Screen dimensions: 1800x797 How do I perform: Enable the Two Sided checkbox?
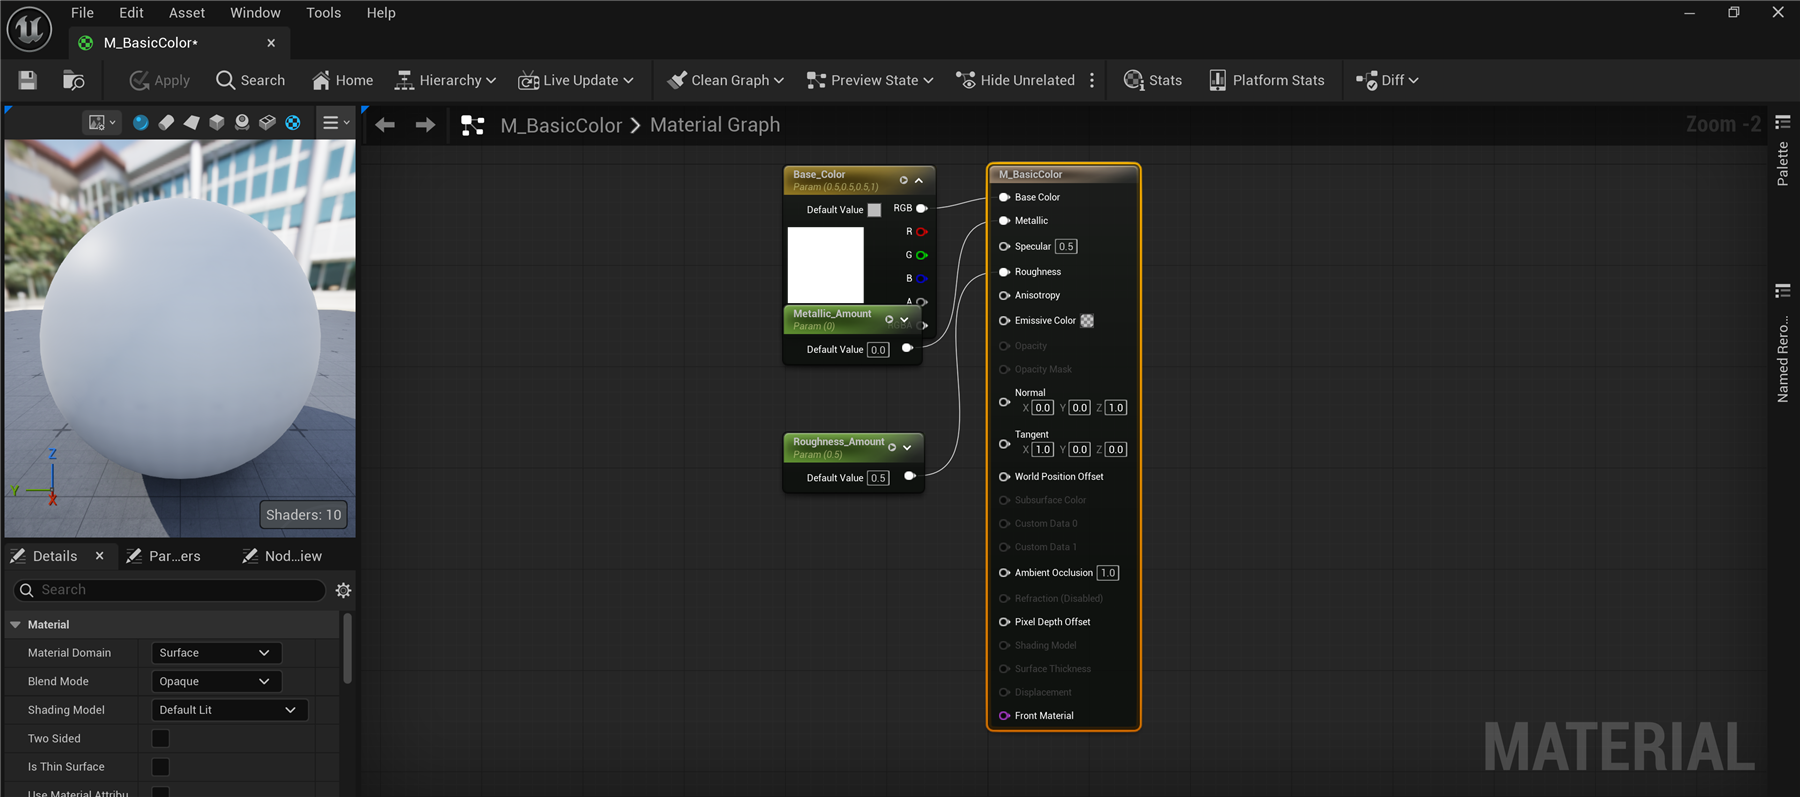pyautogui.click(x=160, y=738)
